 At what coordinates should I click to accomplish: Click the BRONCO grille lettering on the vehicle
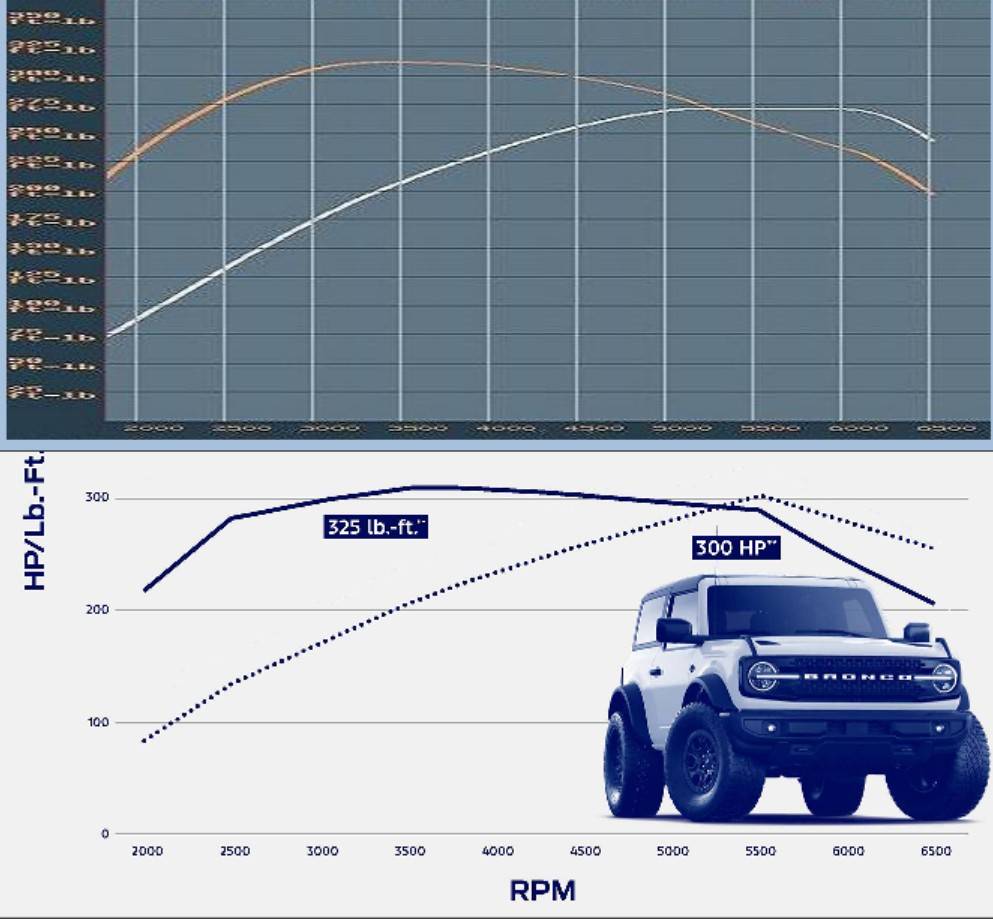[x=857, y=677]
